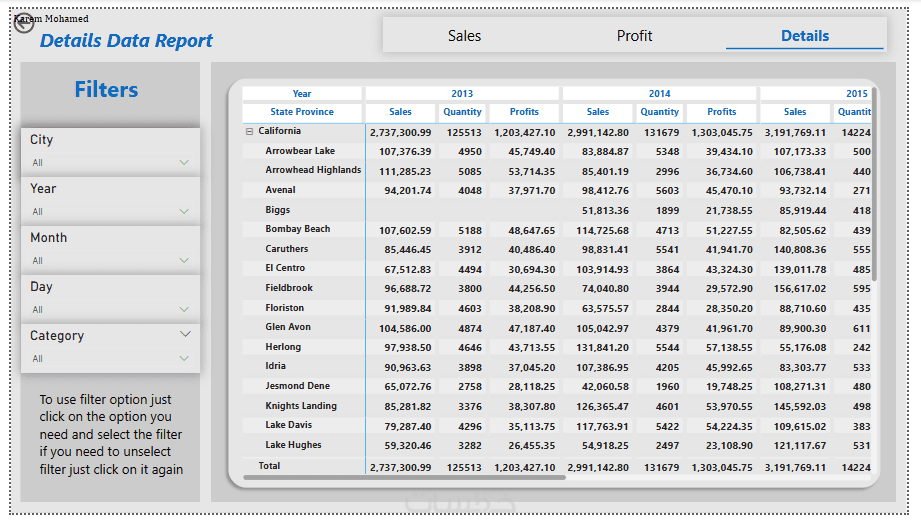Select the 2013 year column header
The width and height of the screenshot is (921, 523).
click(462, 93)
